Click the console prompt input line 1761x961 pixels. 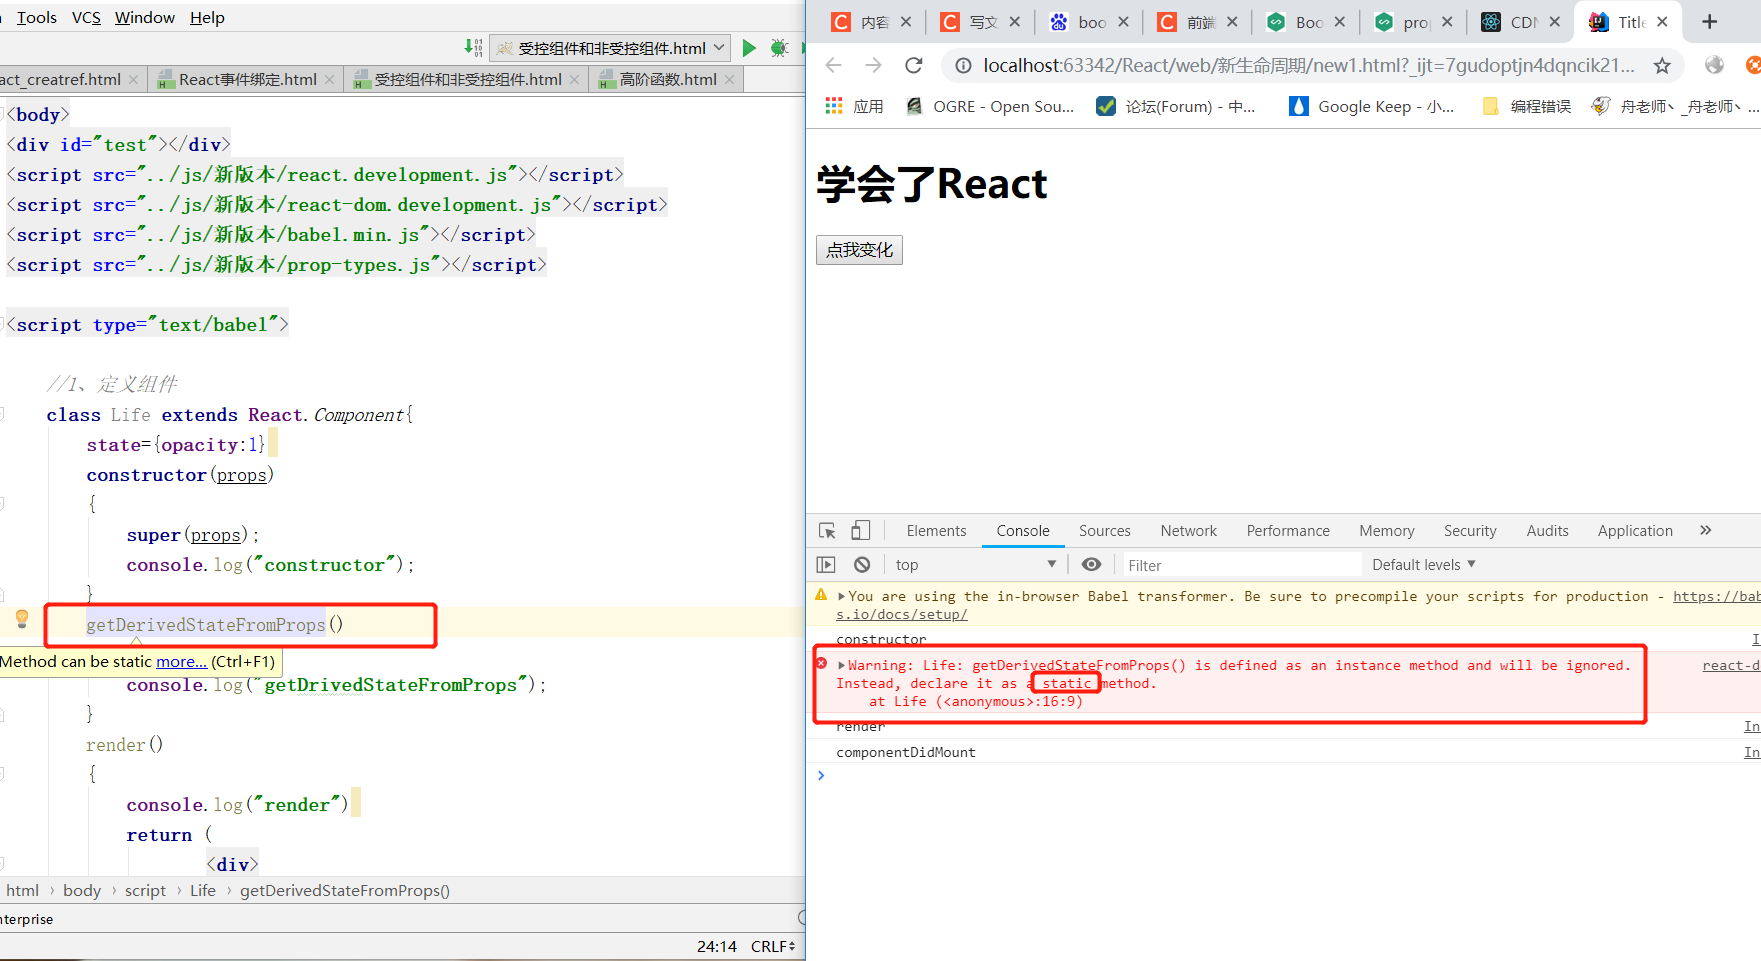1290,776
